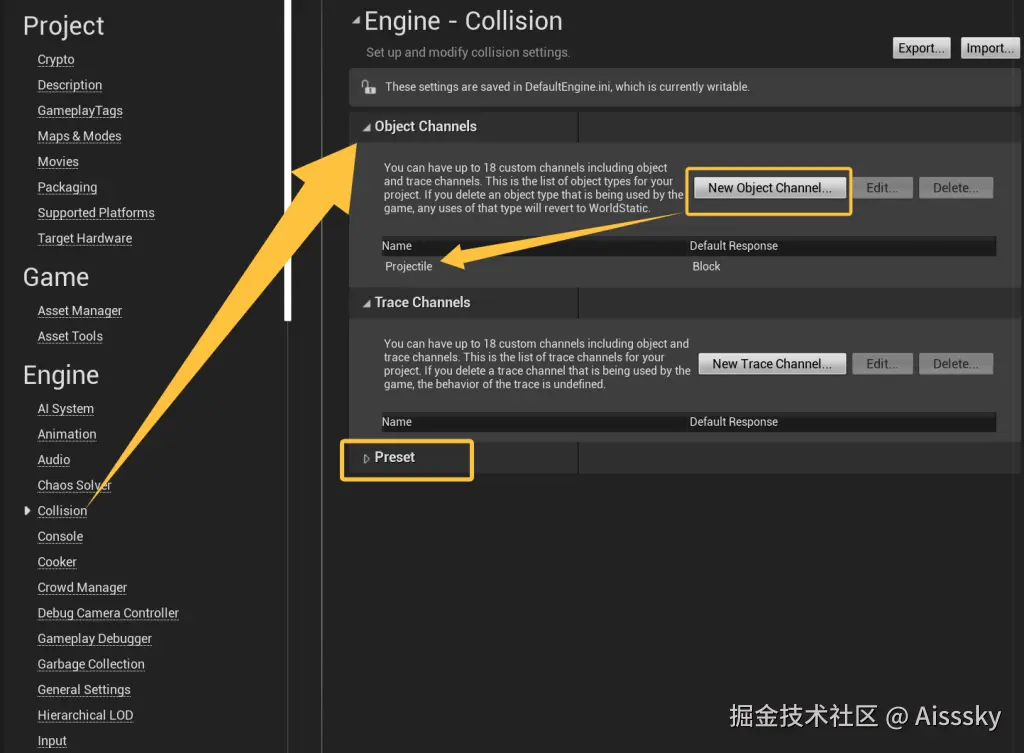
Task: Open Supported Platforms settings
Action: coord(96,213)
